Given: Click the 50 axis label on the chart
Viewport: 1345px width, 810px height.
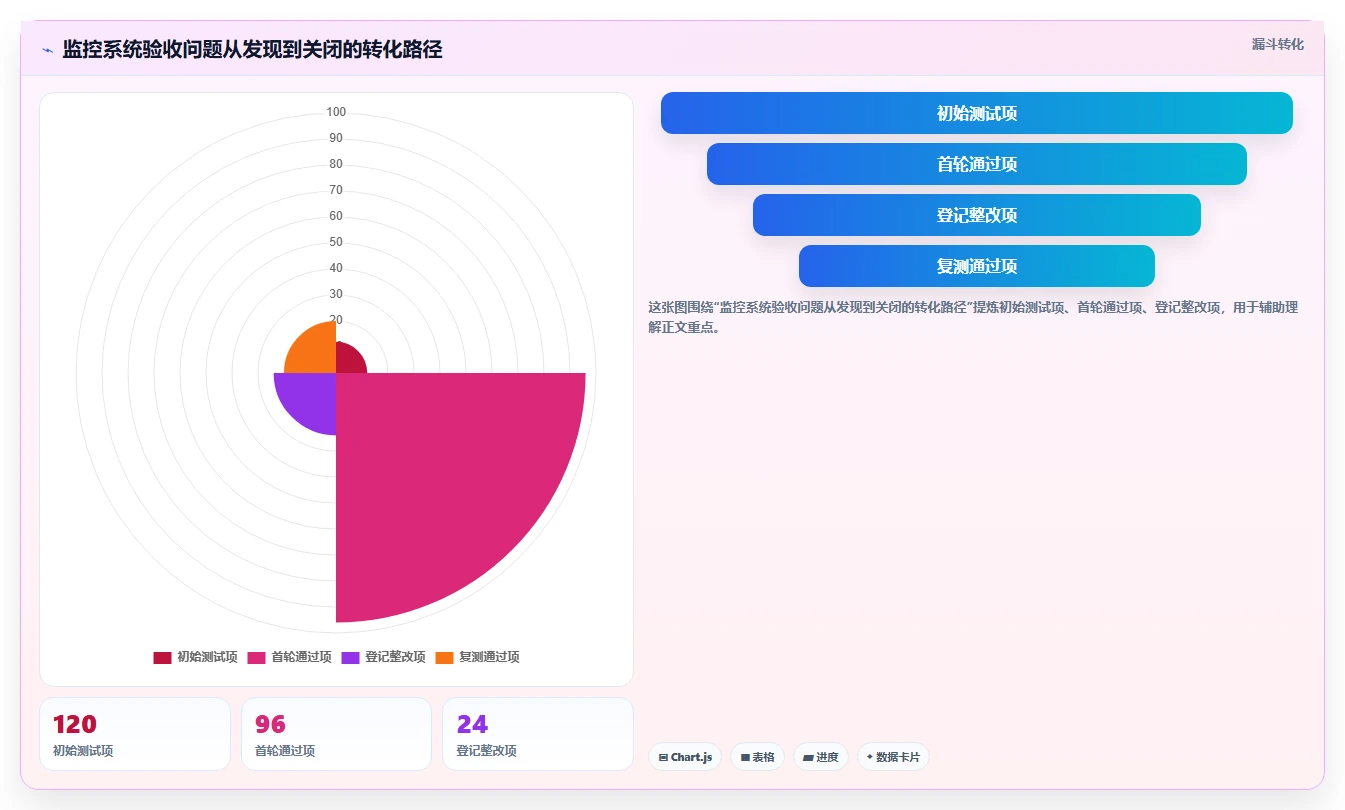Looking at the screenshot, I should 336,242.
